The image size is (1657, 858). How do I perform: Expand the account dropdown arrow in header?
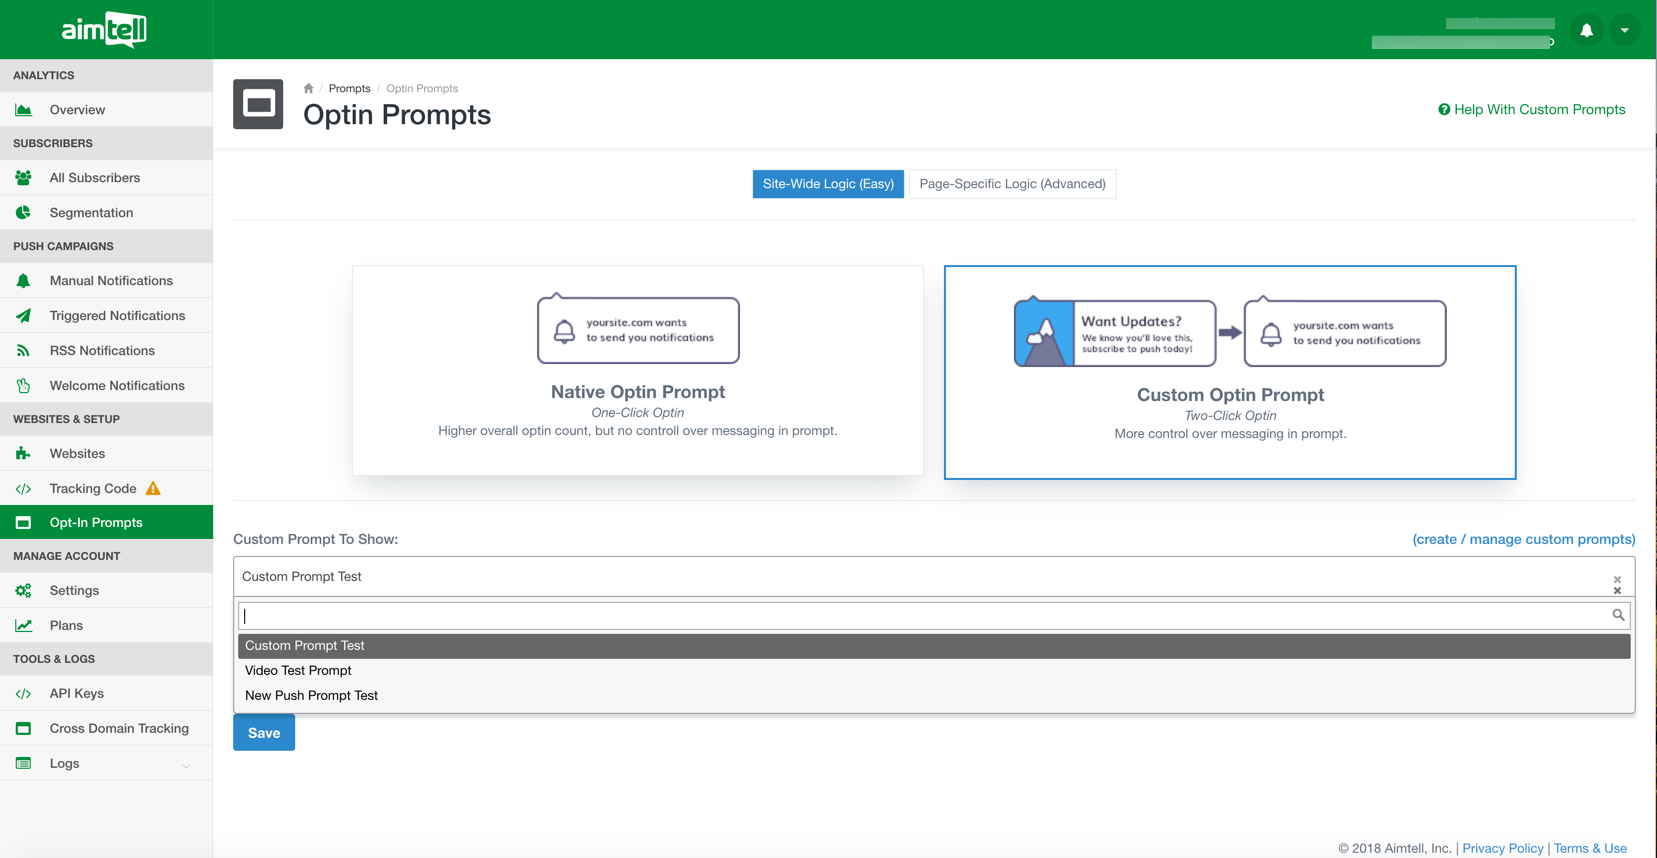coord(1624,30)
